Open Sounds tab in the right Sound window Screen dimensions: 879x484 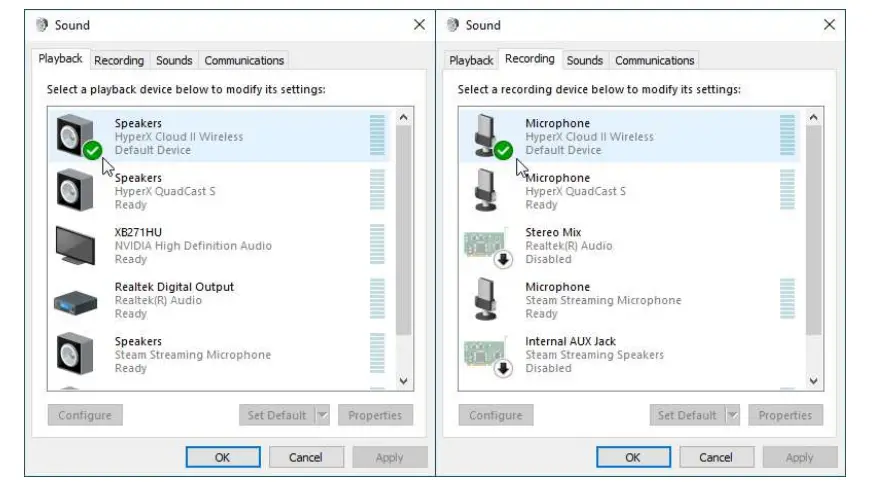point(584,61)
